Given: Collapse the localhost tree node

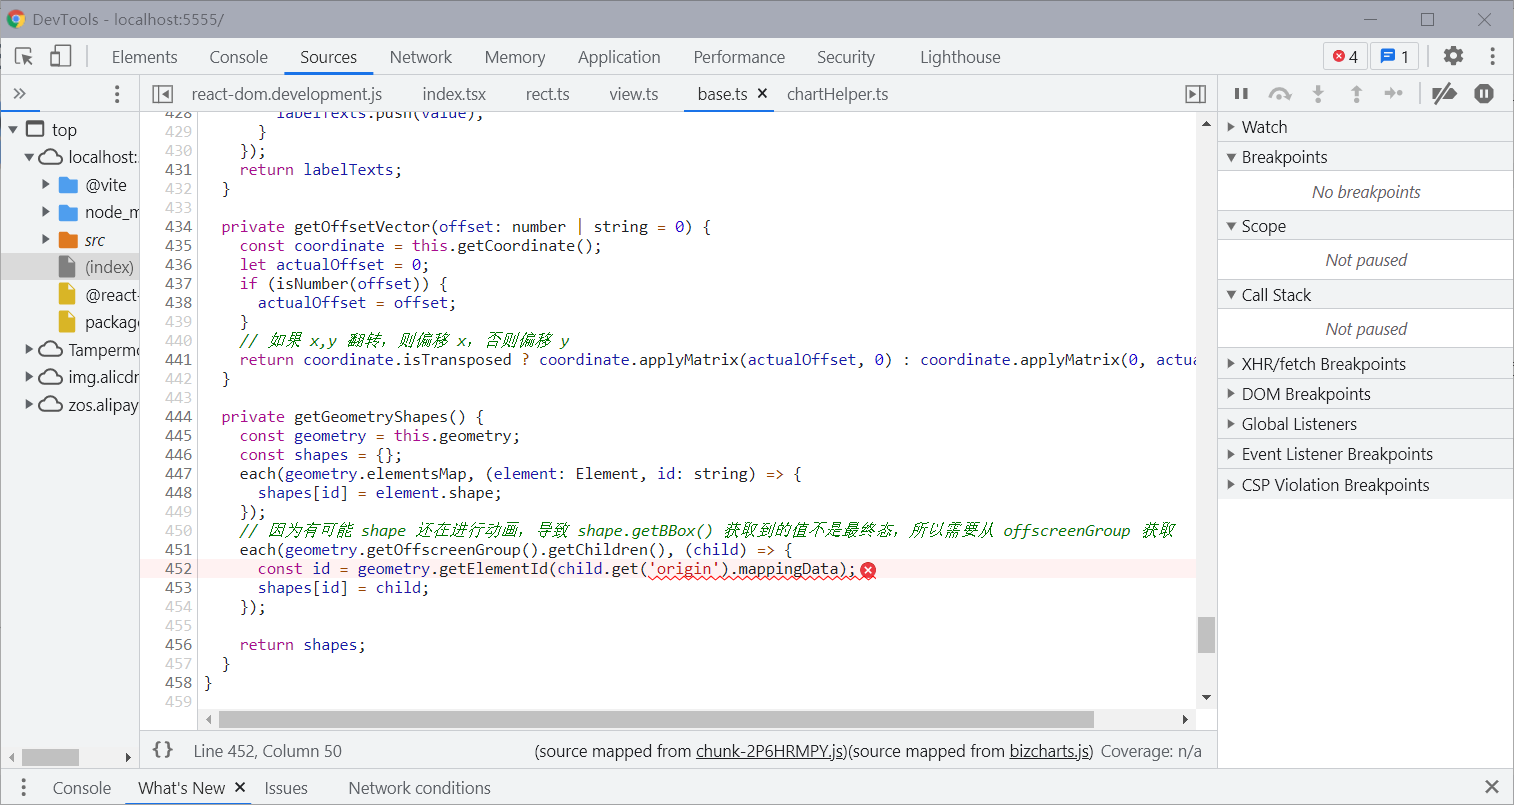Looking at the screenshot, I should [29, 157].
